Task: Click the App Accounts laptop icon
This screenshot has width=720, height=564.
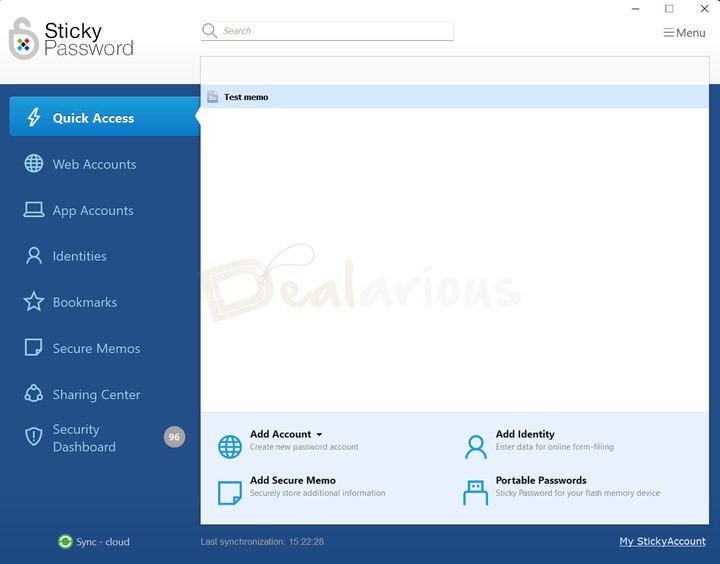Action: click(34, 210)
